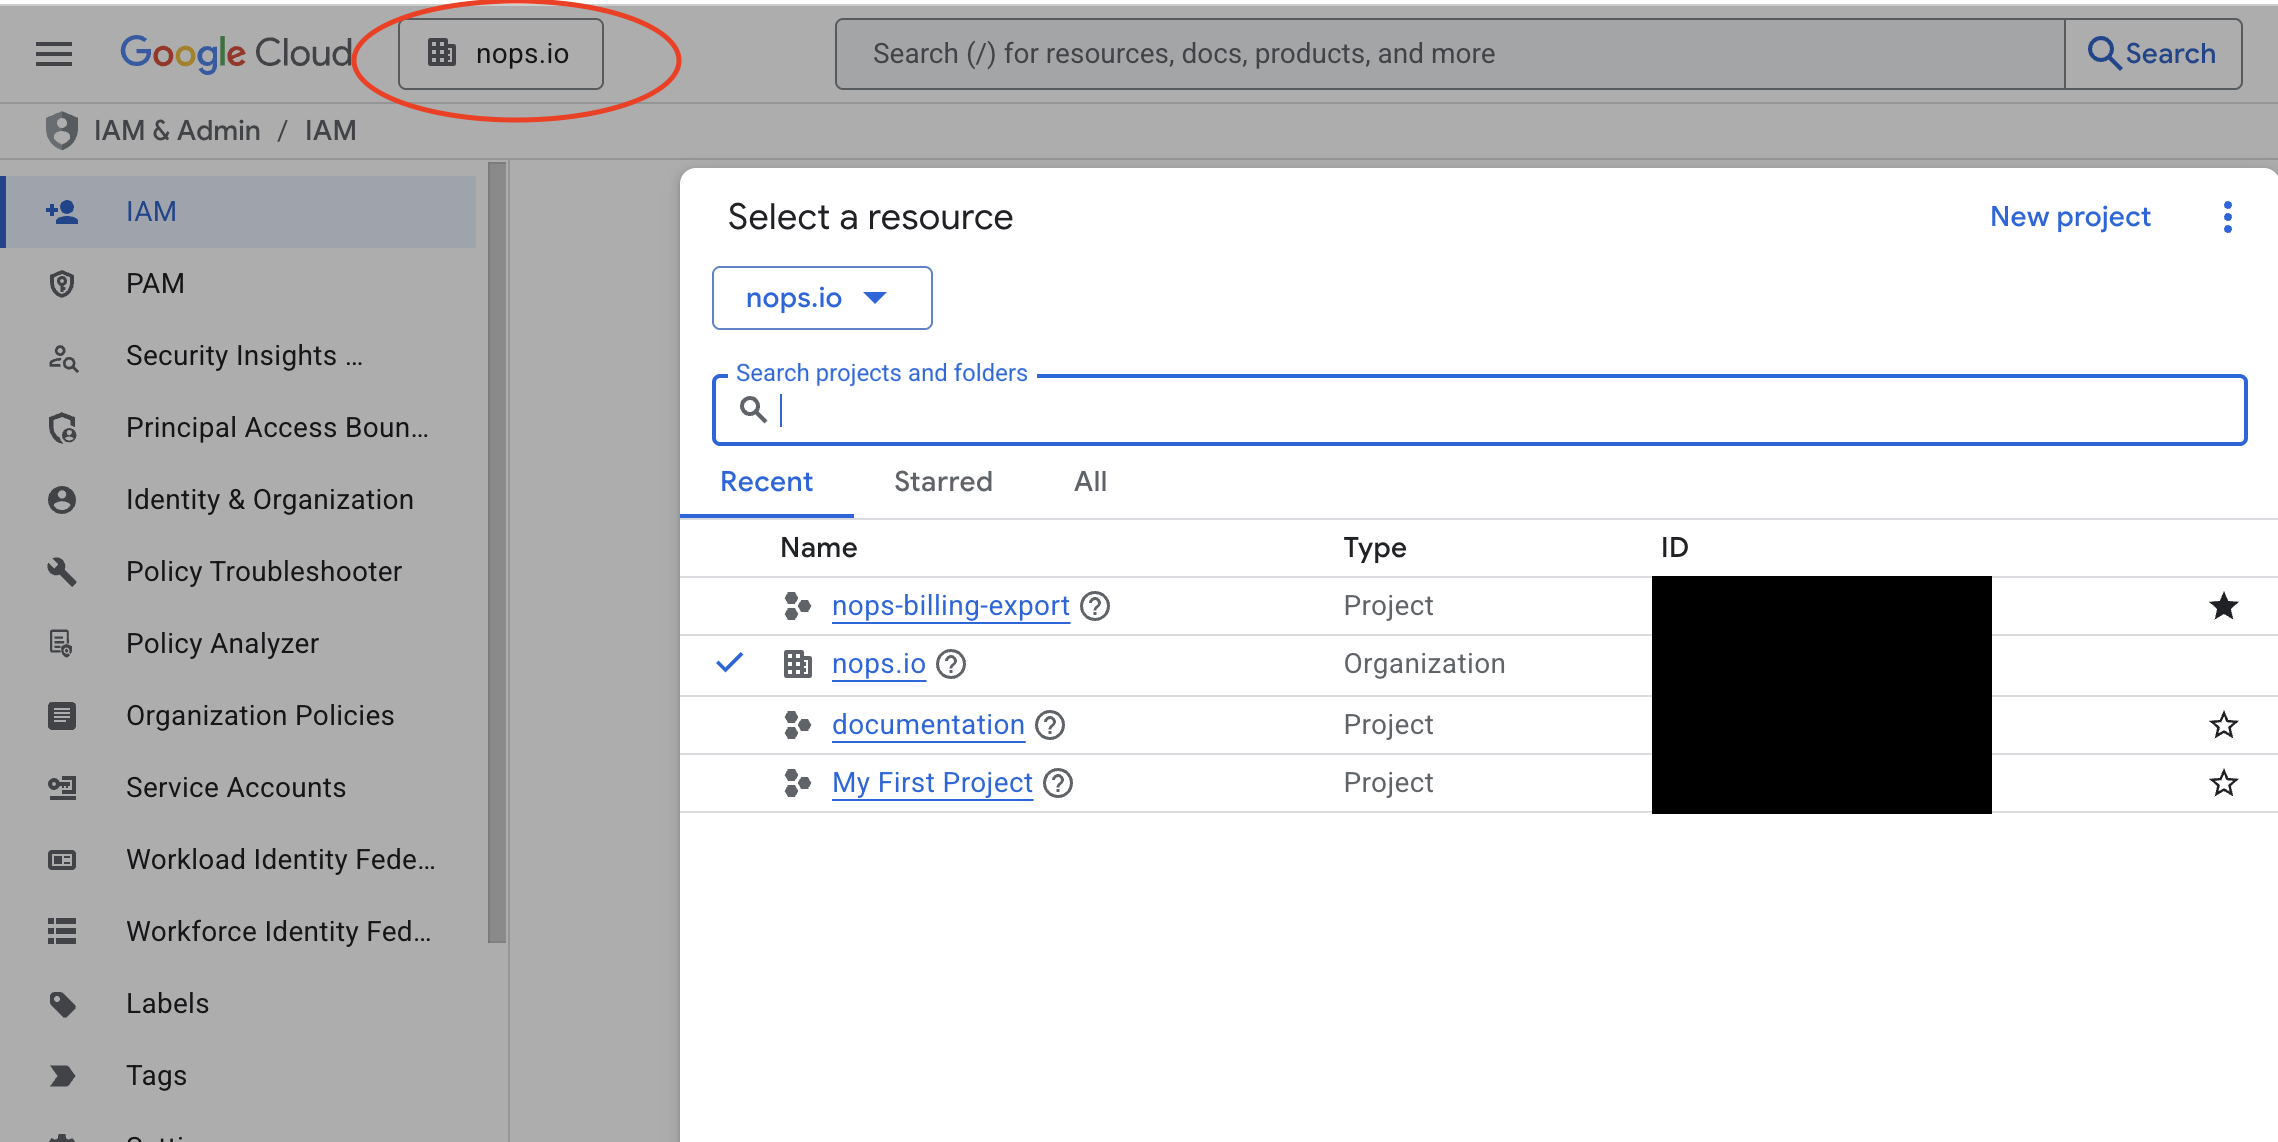Viewport: 2278px width, 1142px height.
Task: Focus the Search projects and folders field
Action: tap(1400, 410)
